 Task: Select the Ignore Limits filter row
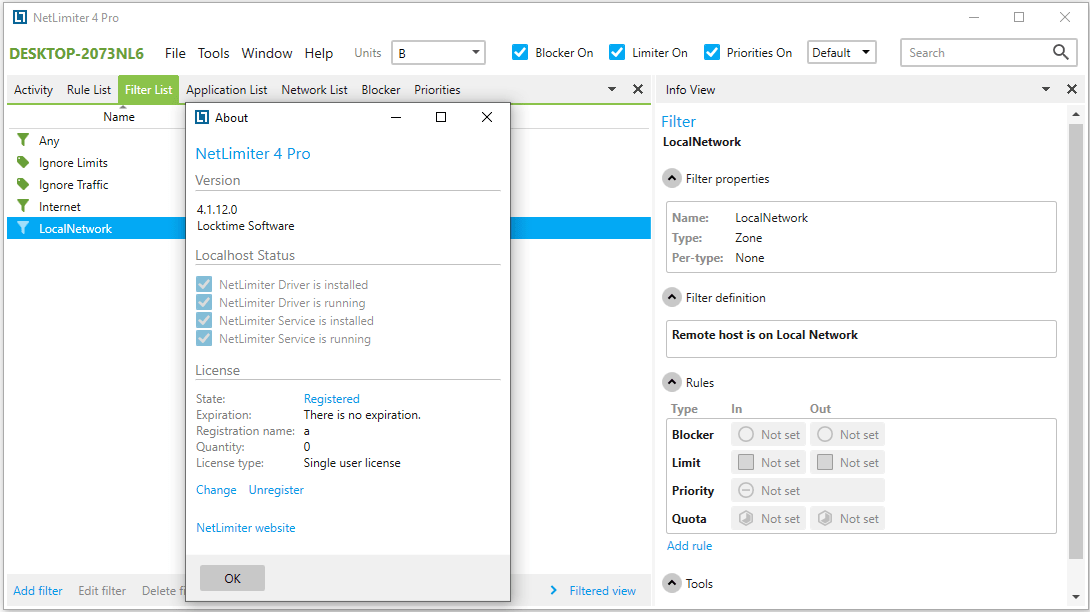tap(97, 162)
